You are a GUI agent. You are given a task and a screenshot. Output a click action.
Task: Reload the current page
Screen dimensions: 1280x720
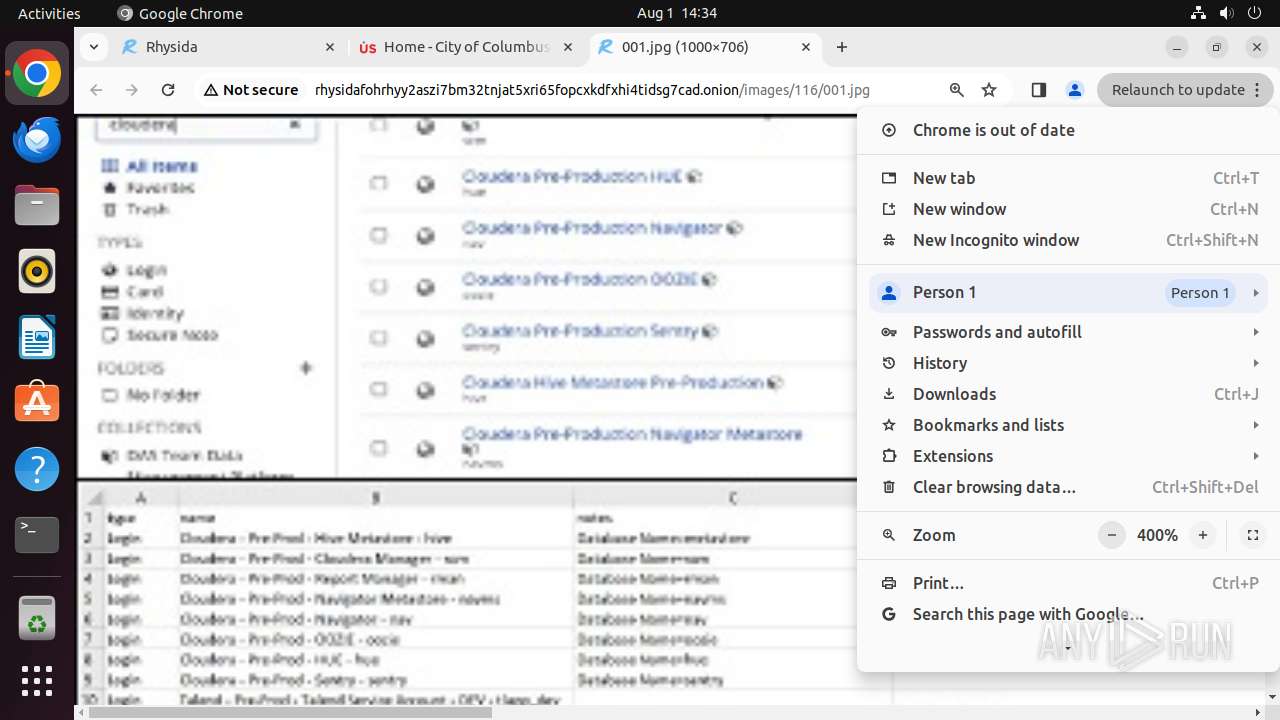168,90
